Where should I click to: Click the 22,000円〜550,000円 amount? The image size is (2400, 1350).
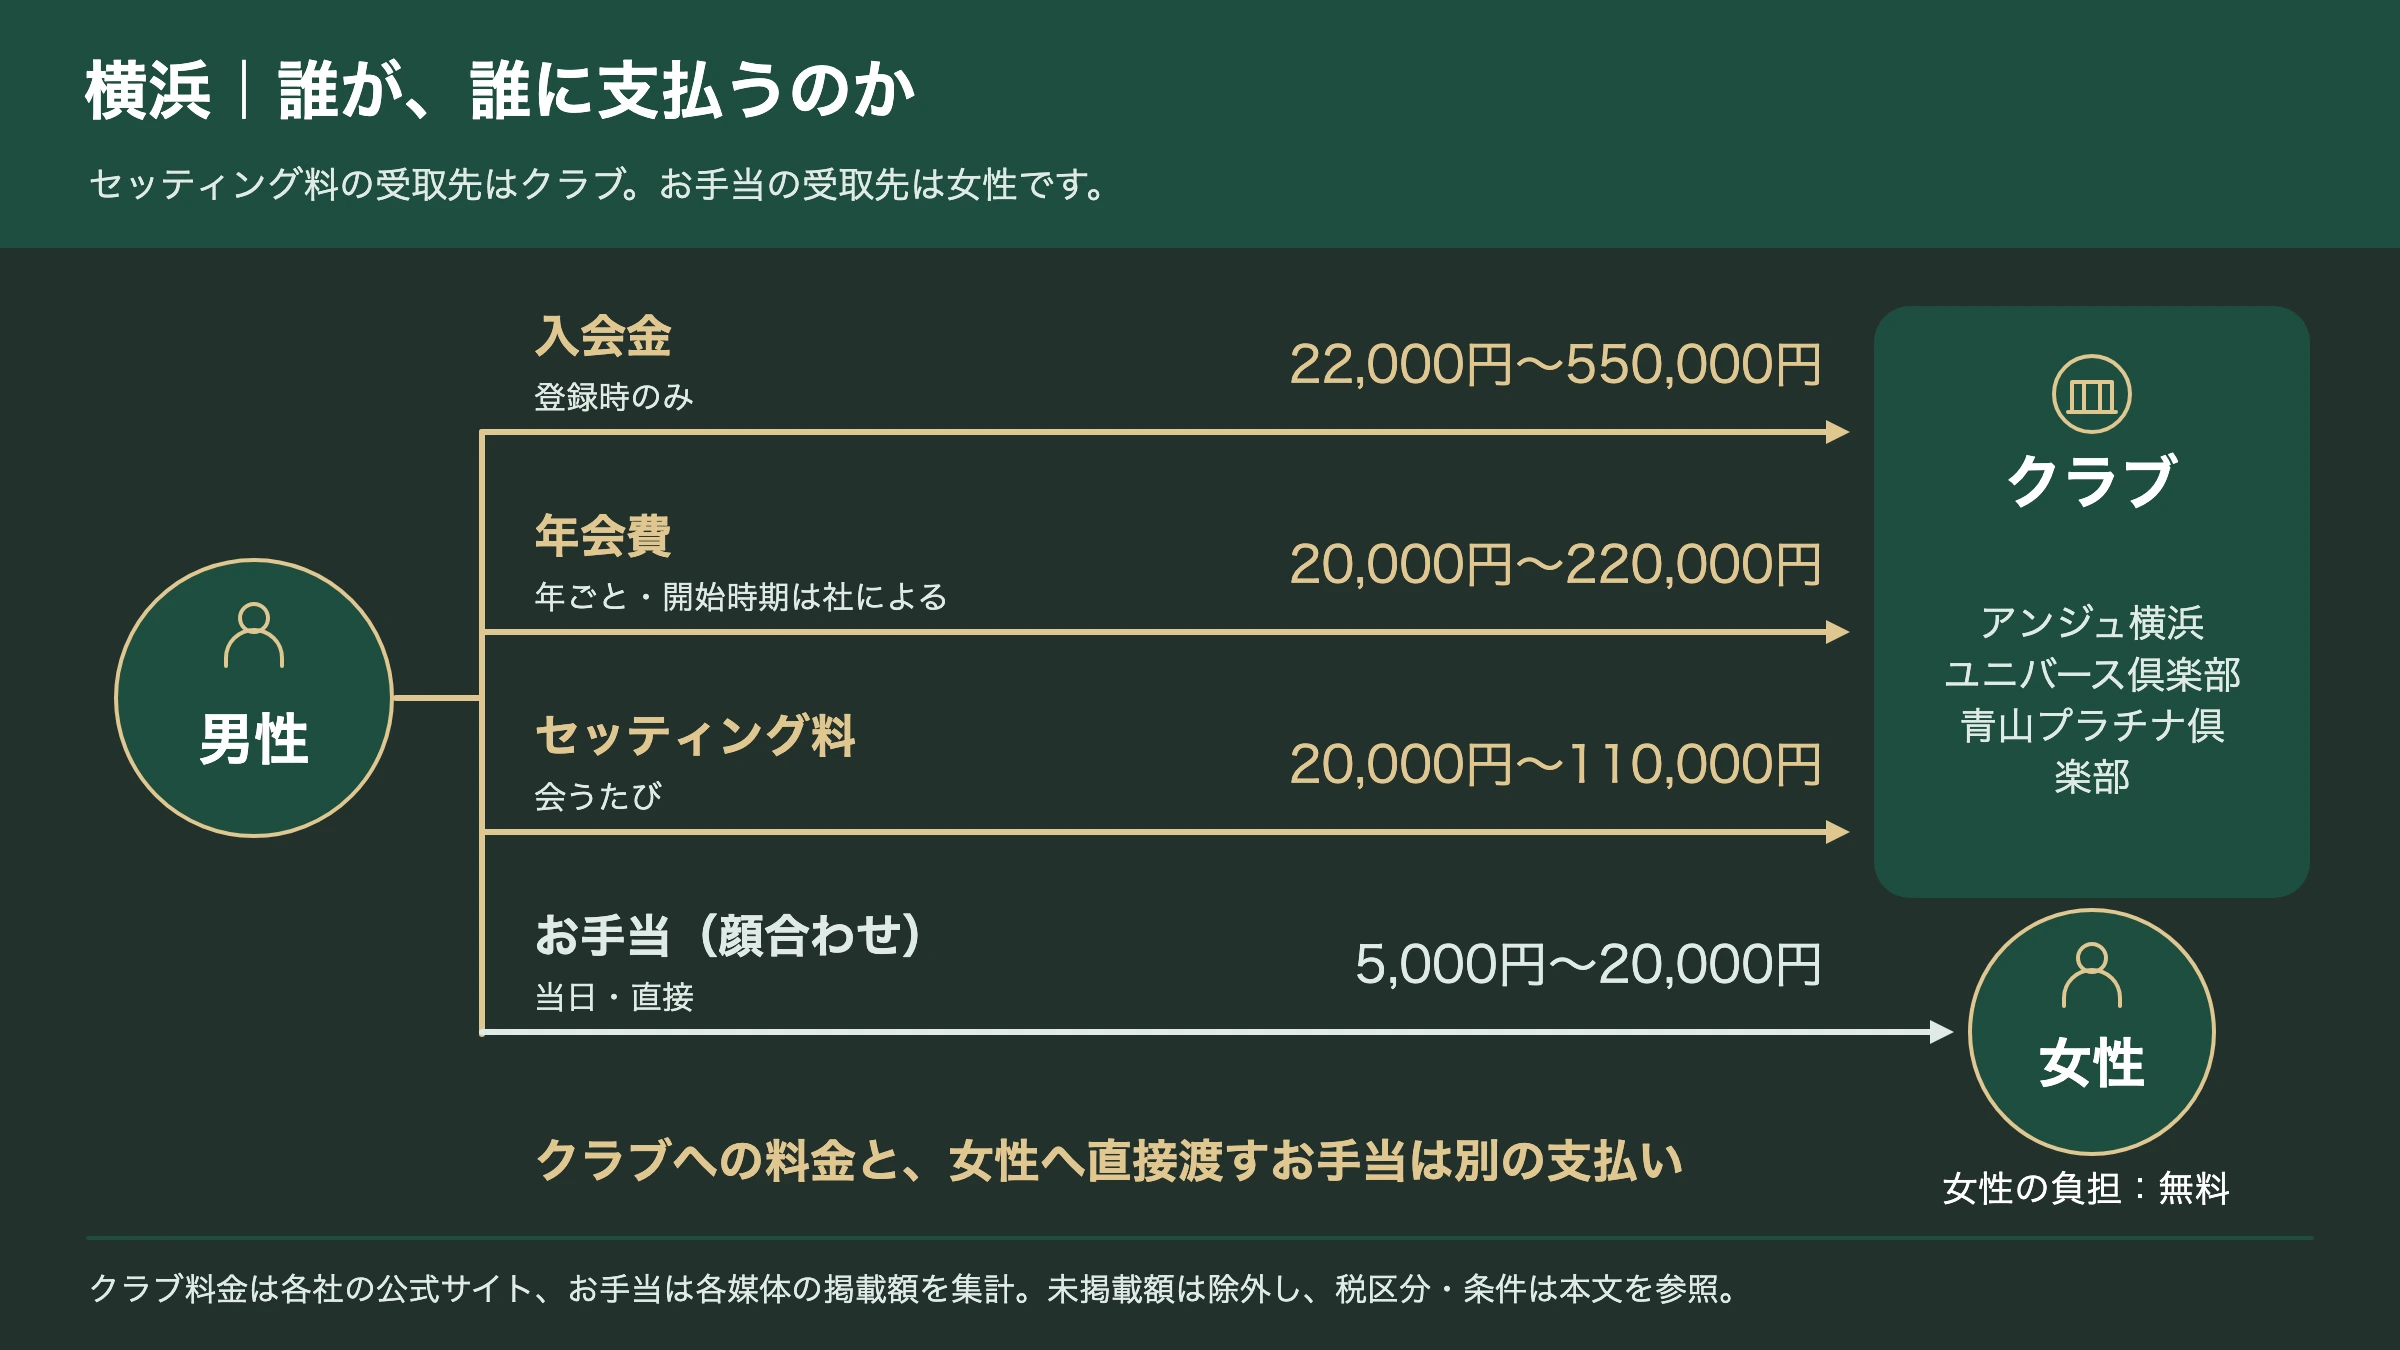tap(1555, 365)
